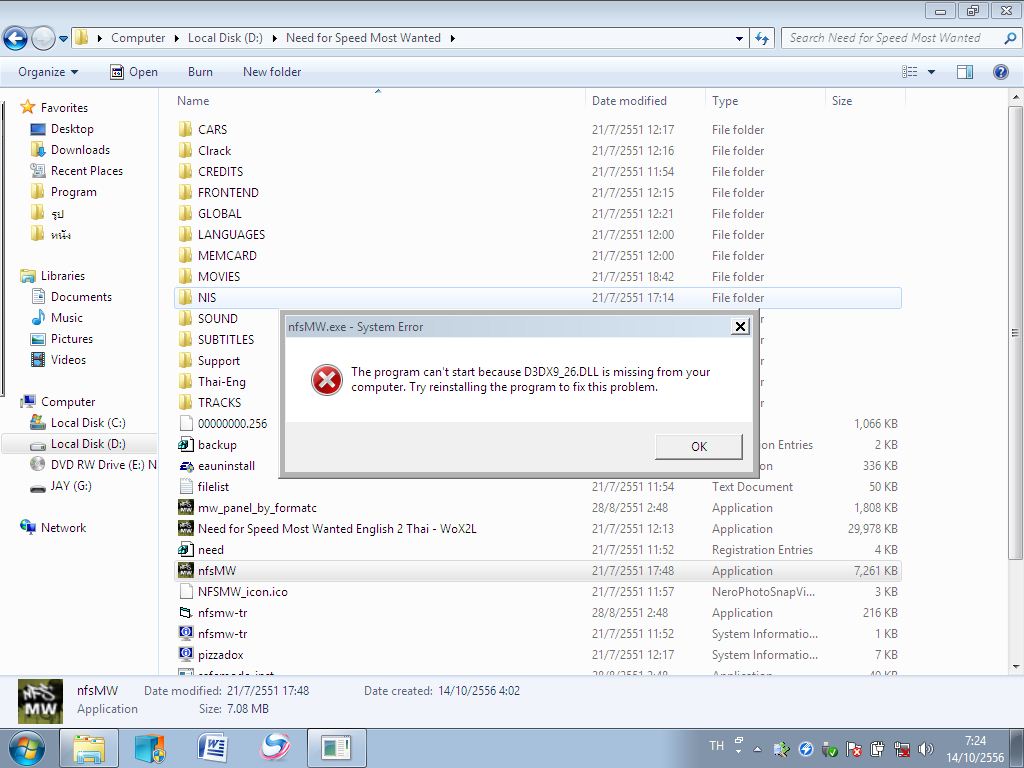
Task: Click the refresh button beside address bar
Action: pyautogui.click(x=762, y=38)
